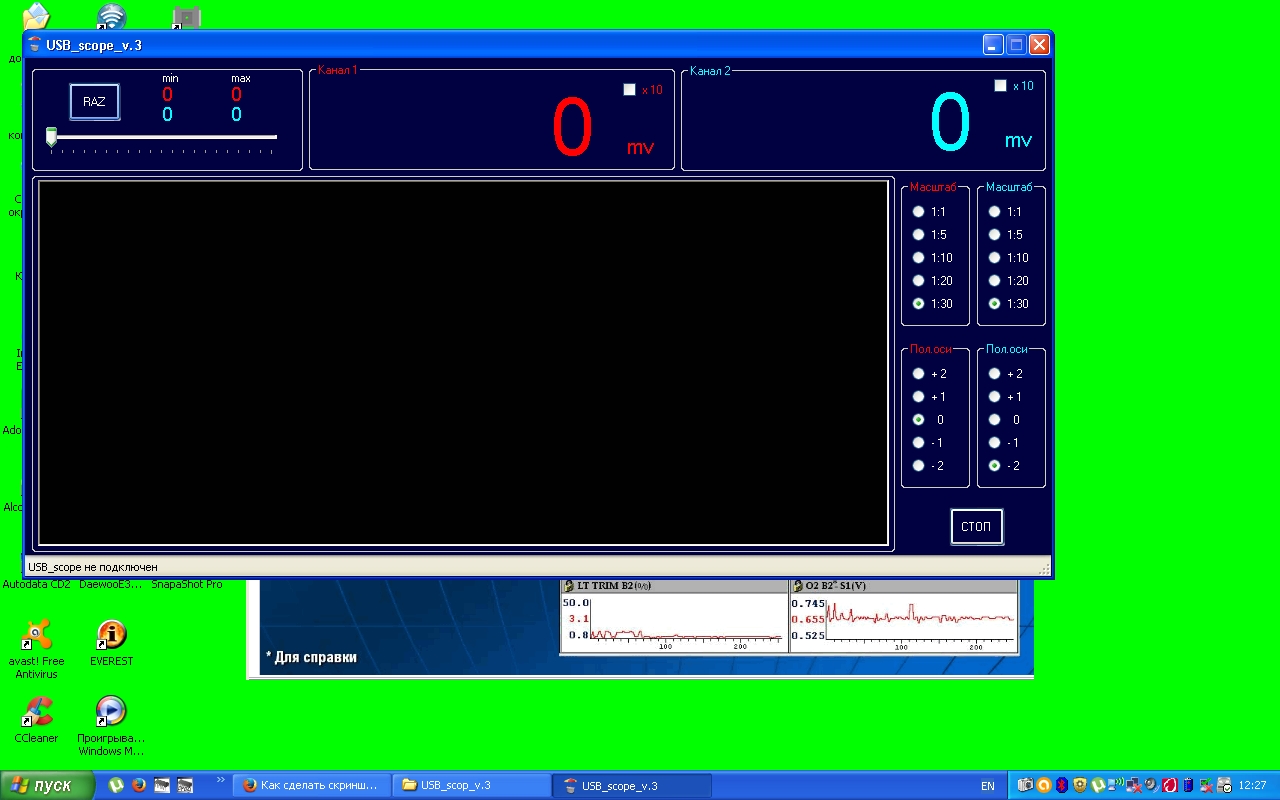Viewport: 1280px width, 800px height.
Task: Click the СТОП button
Action: [x=976, y=527]
